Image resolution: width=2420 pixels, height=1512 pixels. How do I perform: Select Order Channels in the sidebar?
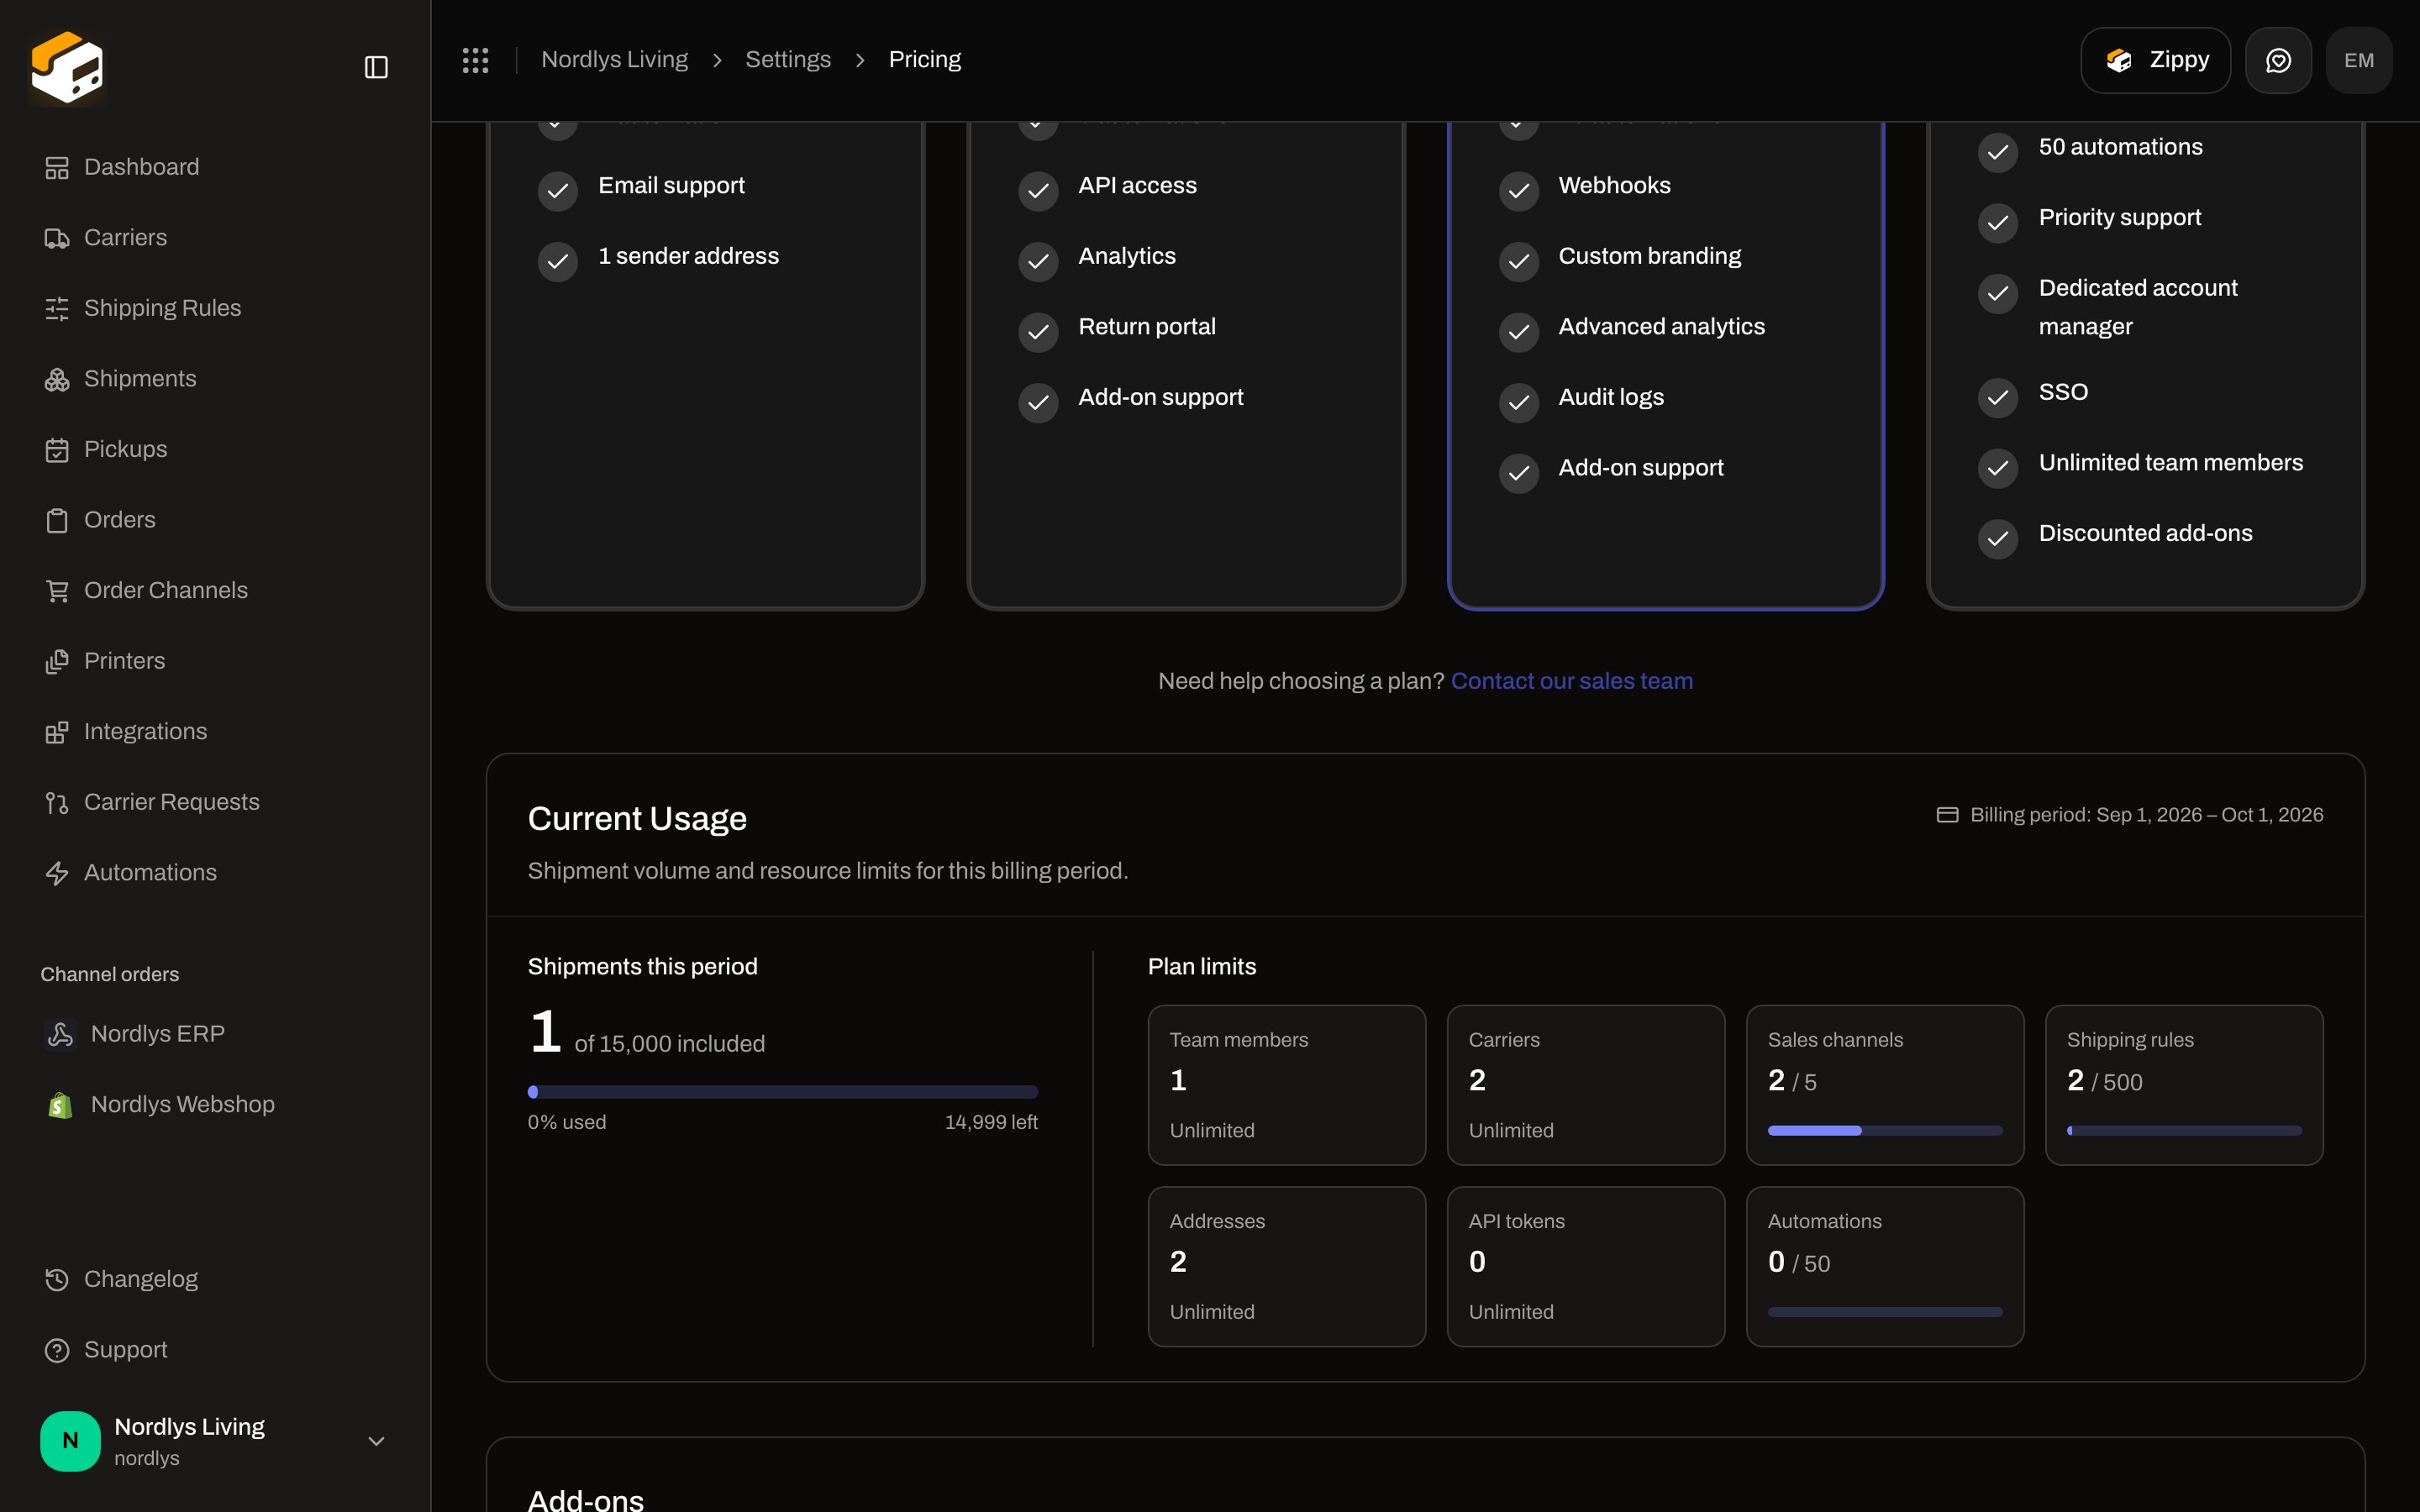(x=215, y=590)
